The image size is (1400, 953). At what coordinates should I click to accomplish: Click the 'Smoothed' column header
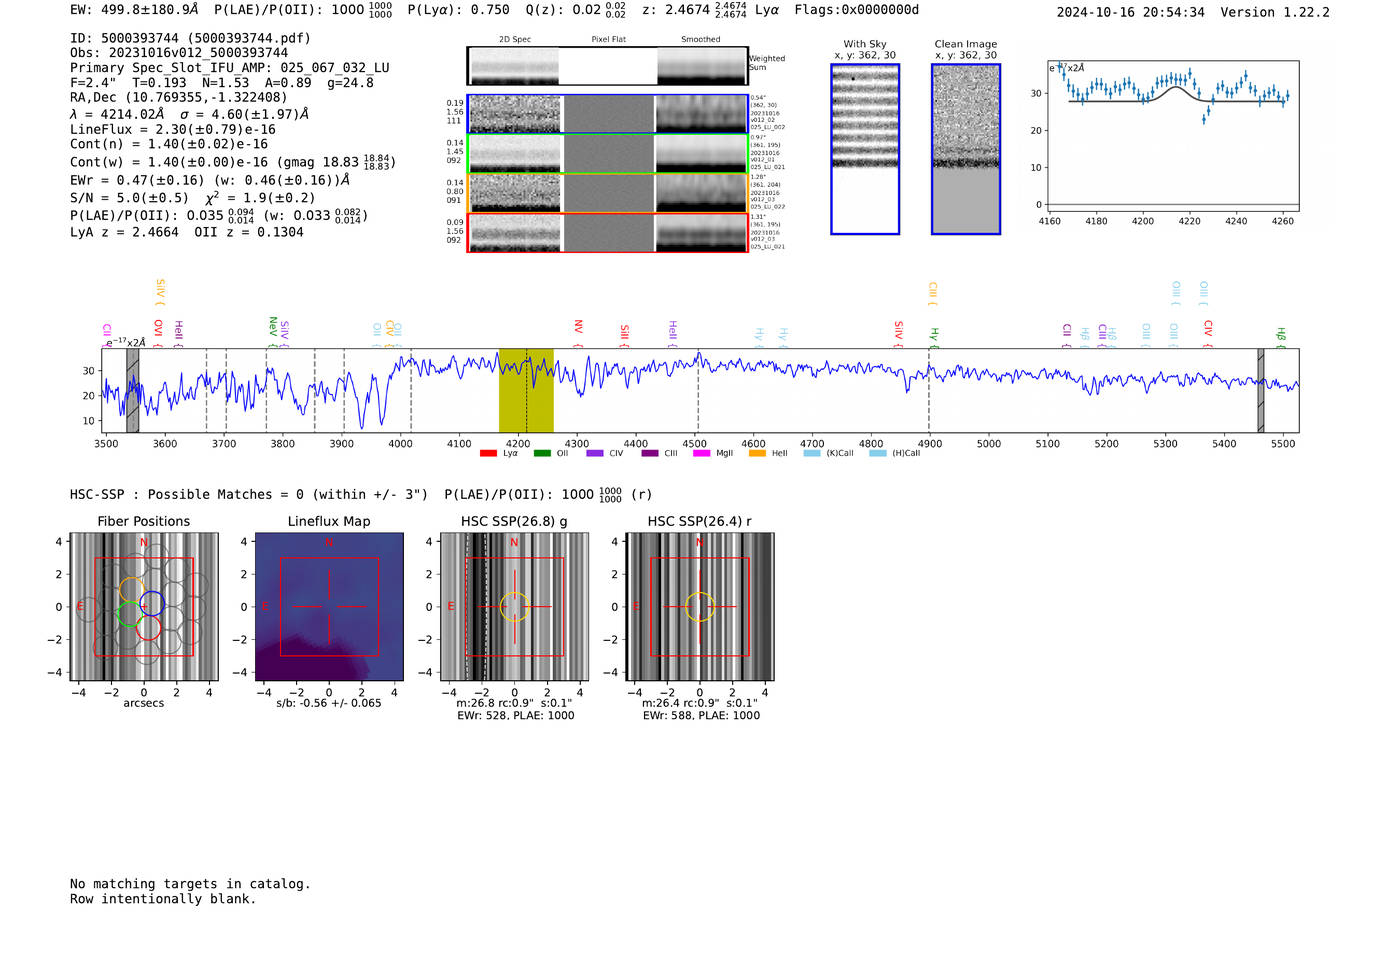[701, 39]
